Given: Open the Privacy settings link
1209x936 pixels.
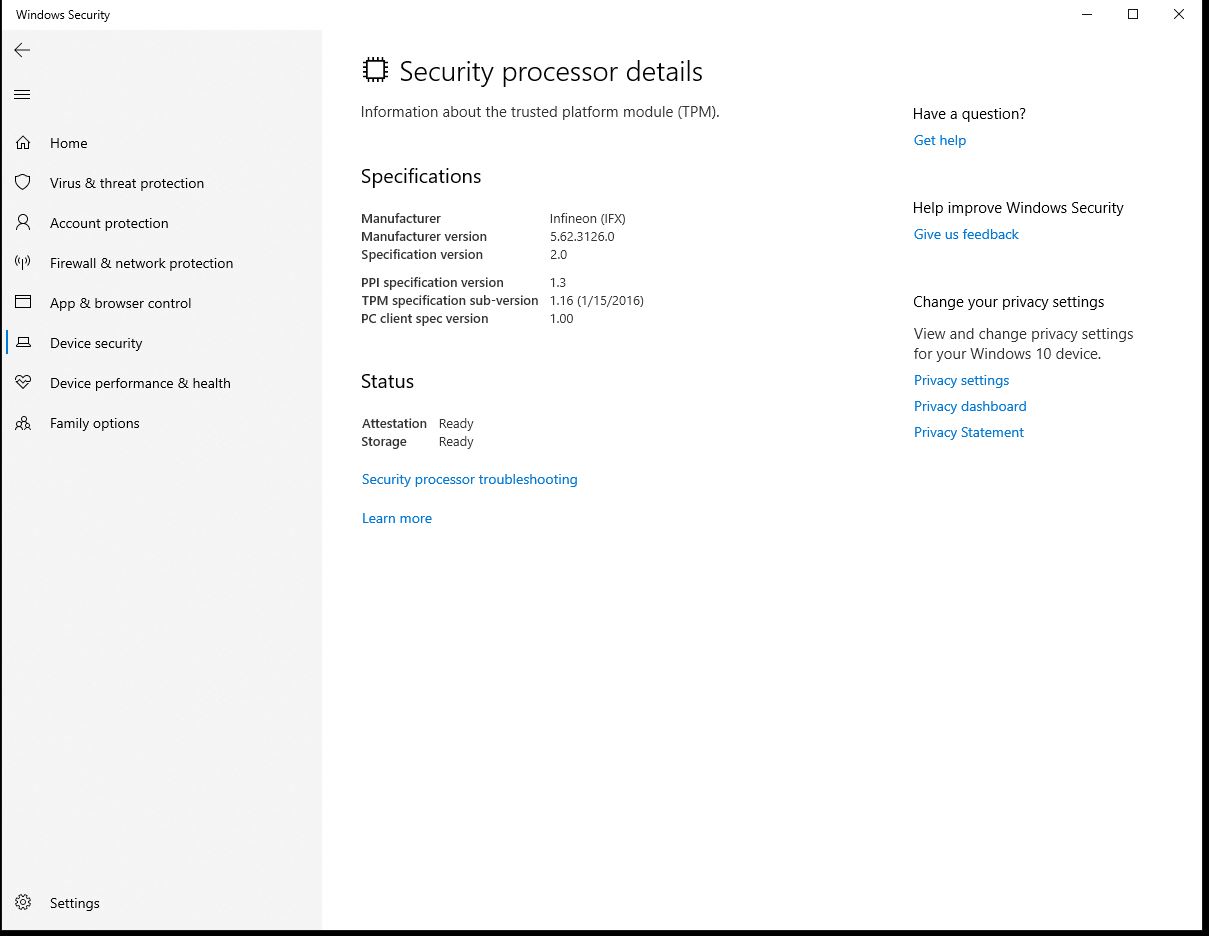Looking at the screenshot, I should click(x=961, y=380).
